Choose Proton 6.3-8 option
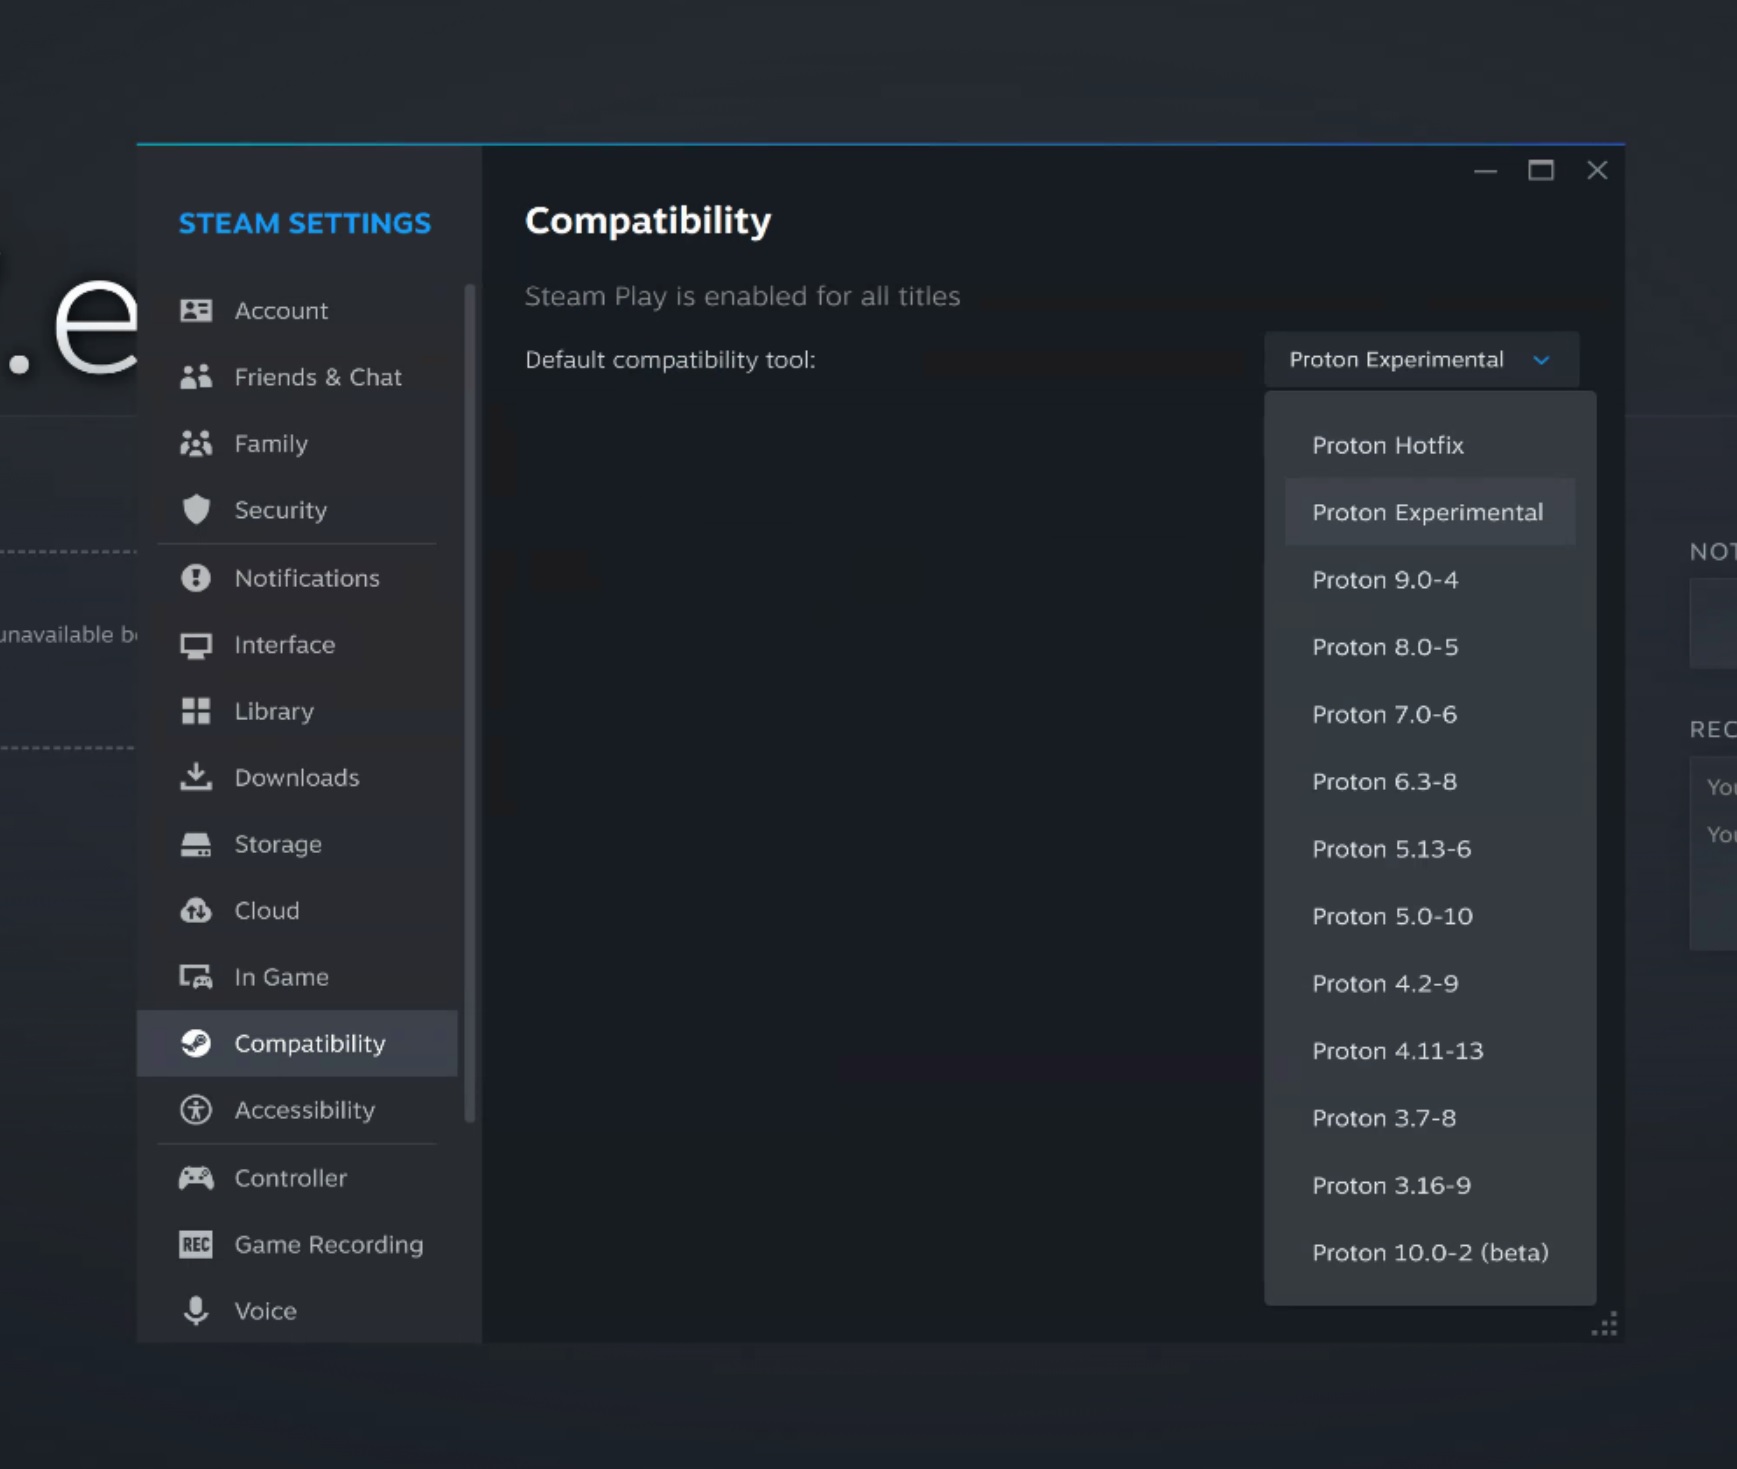 click(1430, 781)
